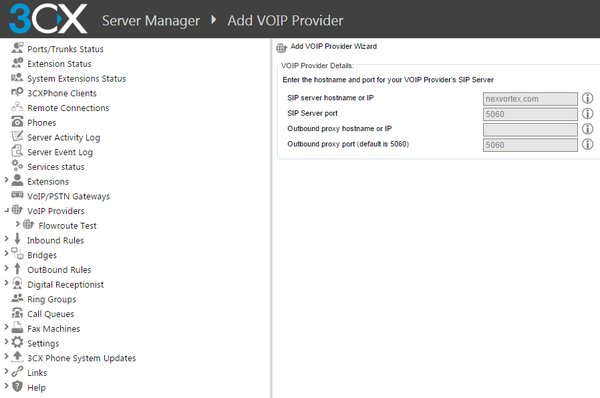Open Call Queues
Screen dimensions: 600x398
[51, 314]
